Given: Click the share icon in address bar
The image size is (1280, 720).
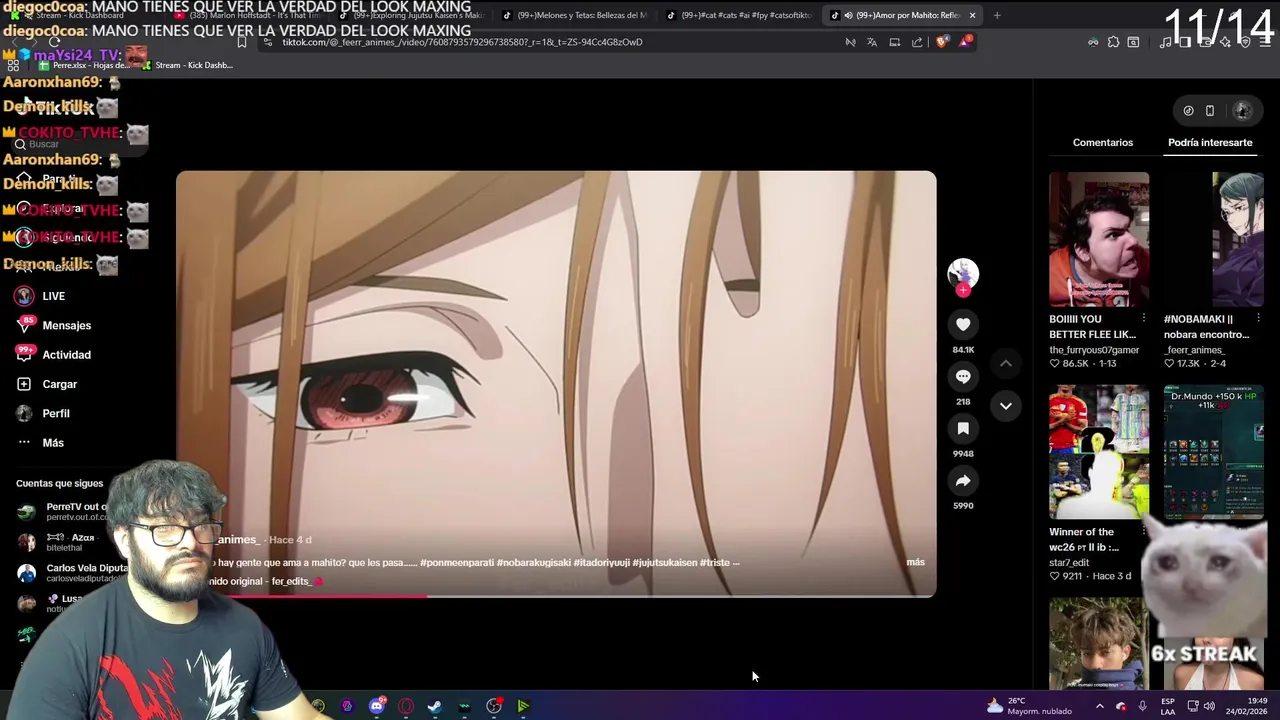Looking at the screenshot, I should (917, 42).
